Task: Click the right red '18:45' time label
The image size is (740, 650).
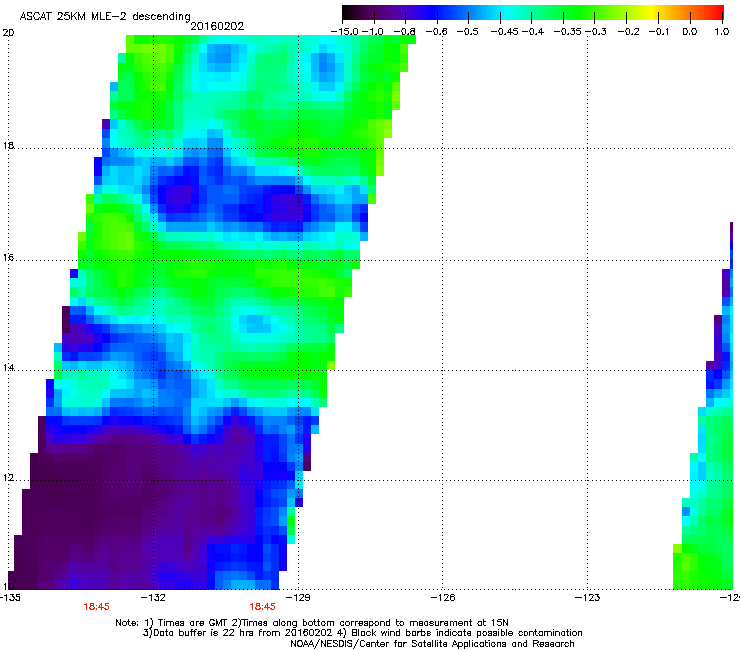Action: 262,607
